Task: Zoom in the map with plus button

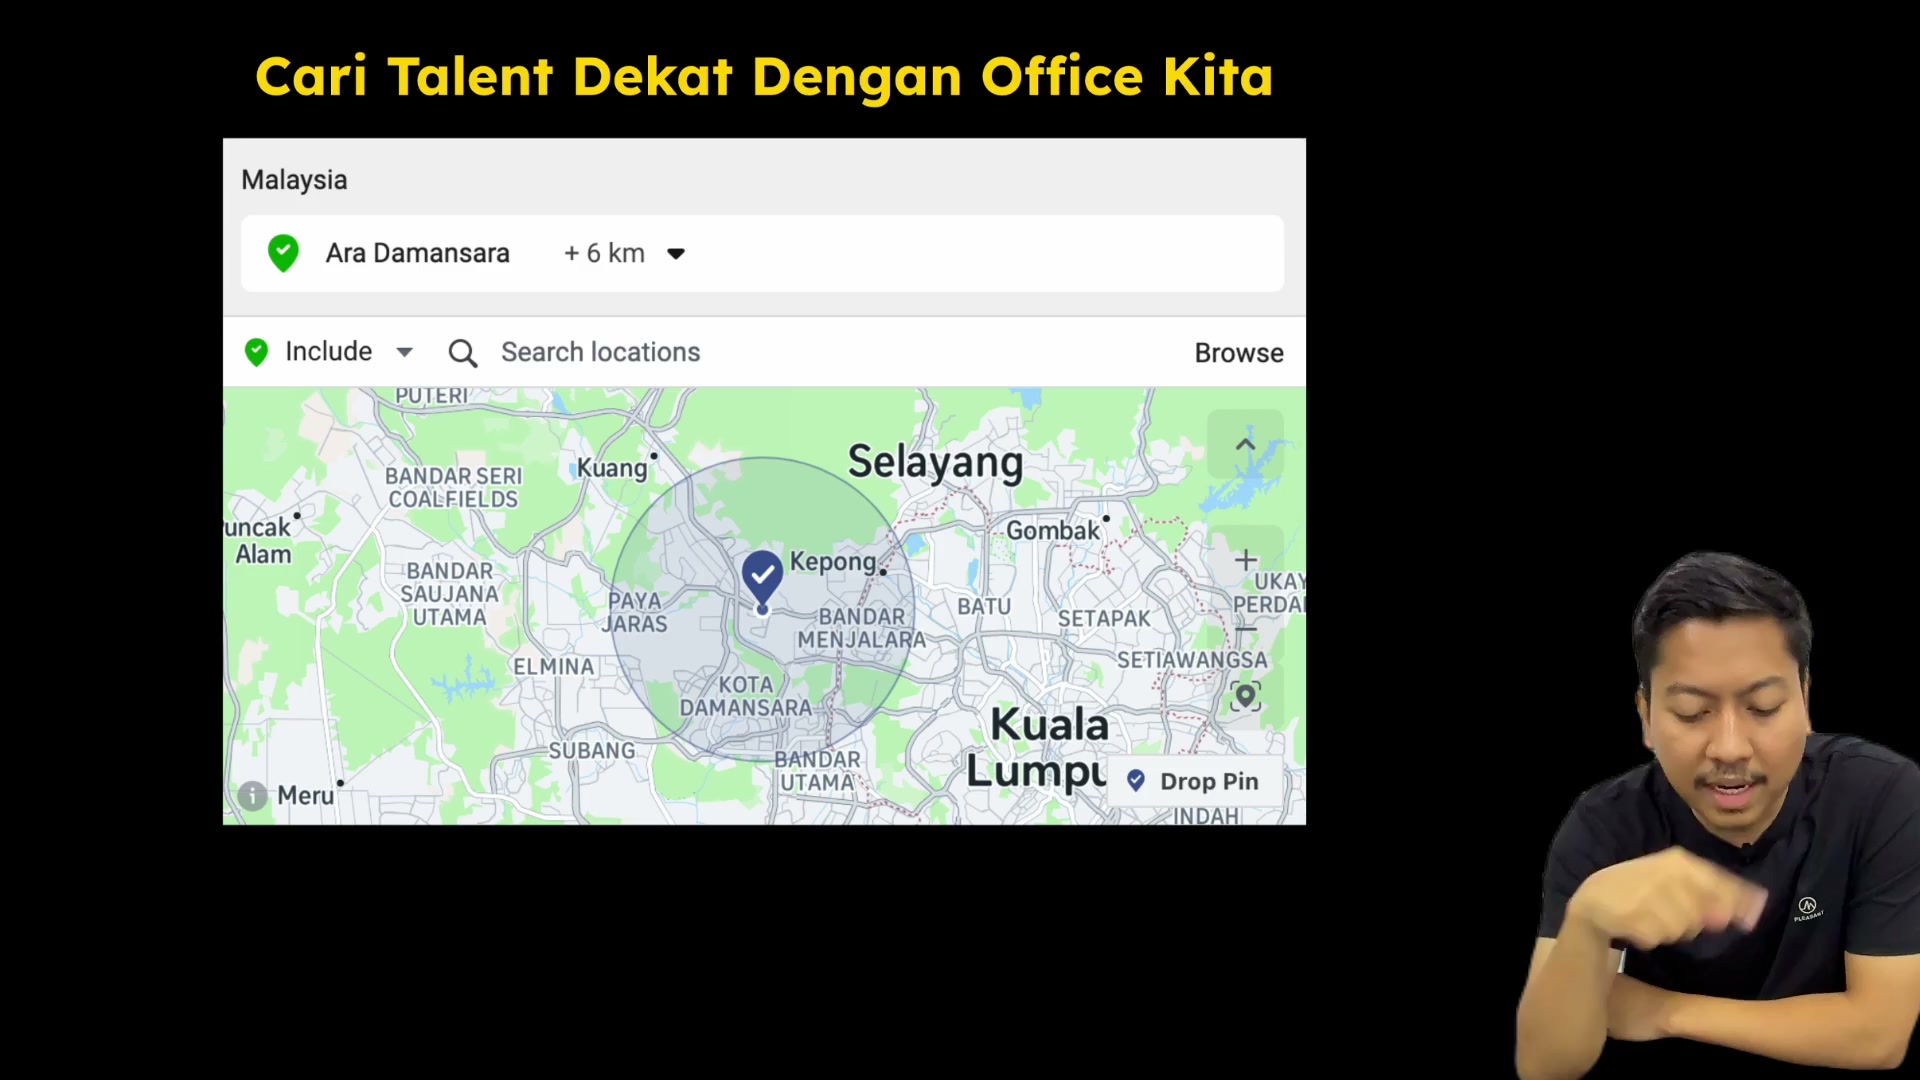Action: coord(1245,560)
